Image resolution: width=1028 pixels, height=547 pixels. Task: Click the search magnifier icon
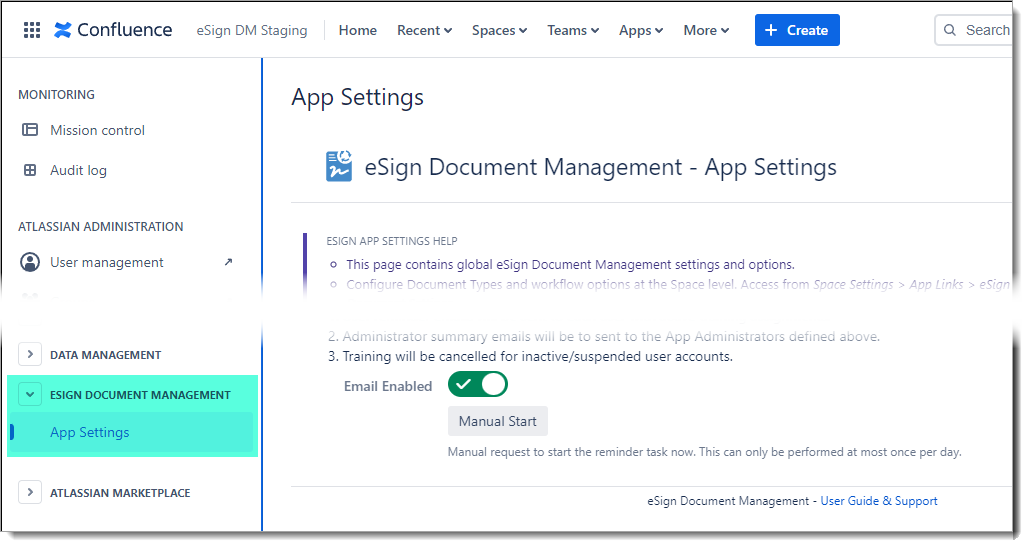(951, 30)
